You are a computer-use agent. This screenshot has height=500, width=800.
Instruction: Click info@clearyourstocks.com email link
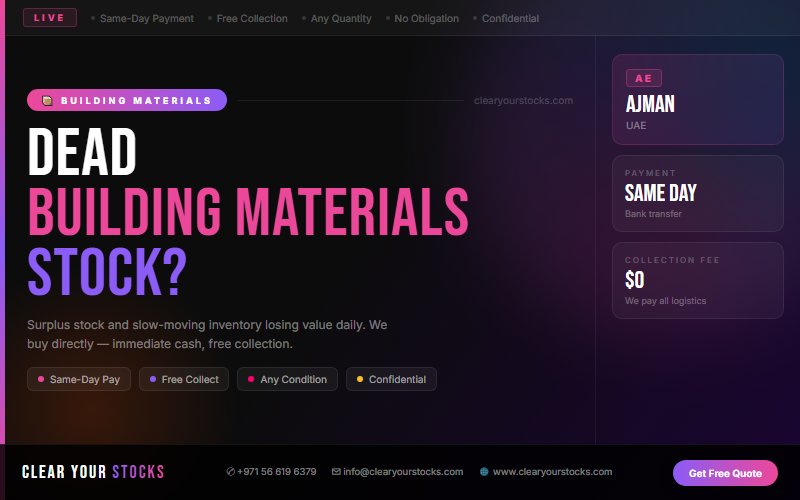[x=403, y=472]
